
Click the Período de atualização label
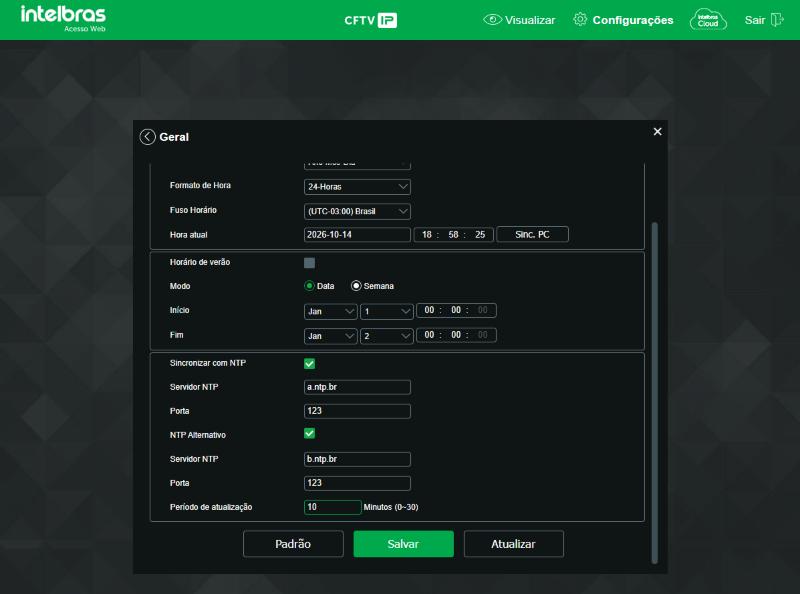[x=211, y=507]
